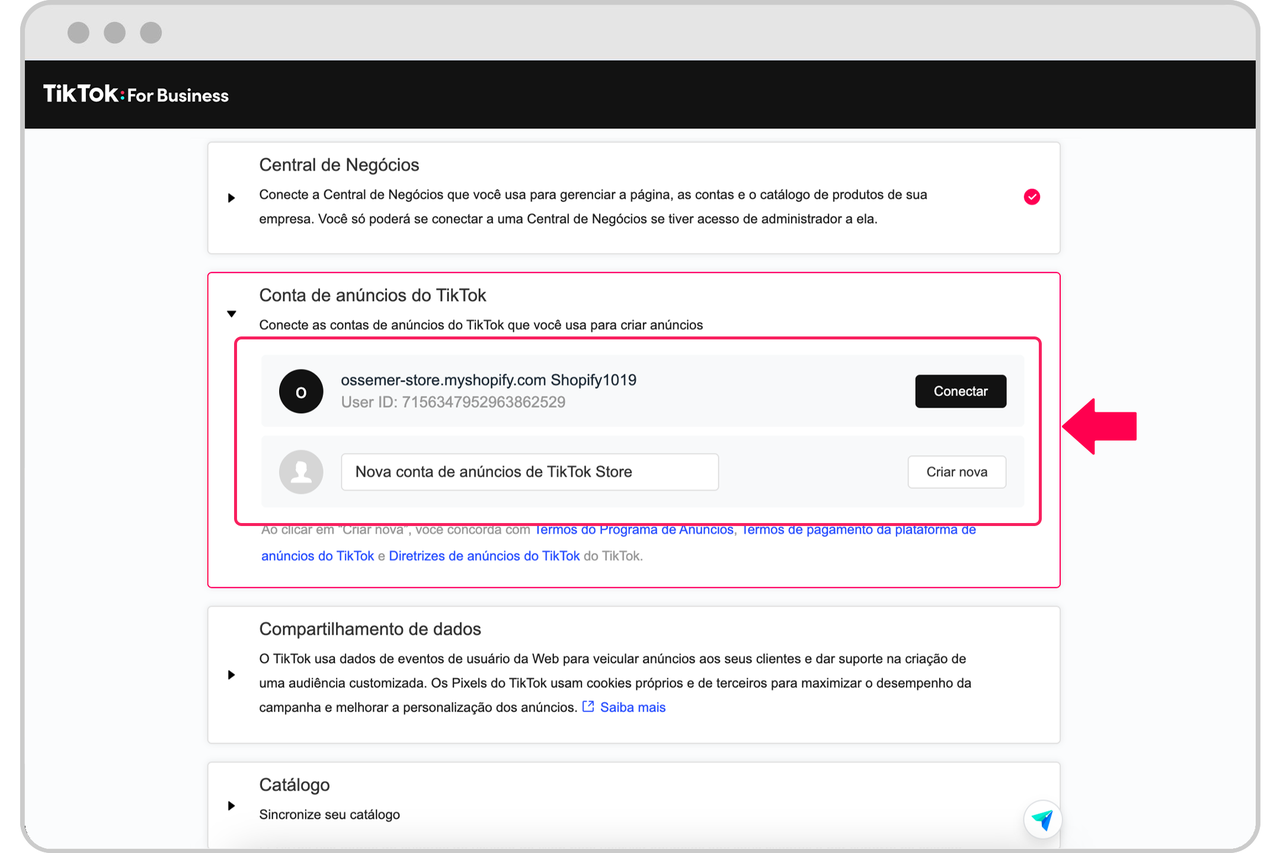The width and height of the screenshot is (1280, 853).
Task: Click Conectar for ossemer-store account
Action: click(961, 391)
